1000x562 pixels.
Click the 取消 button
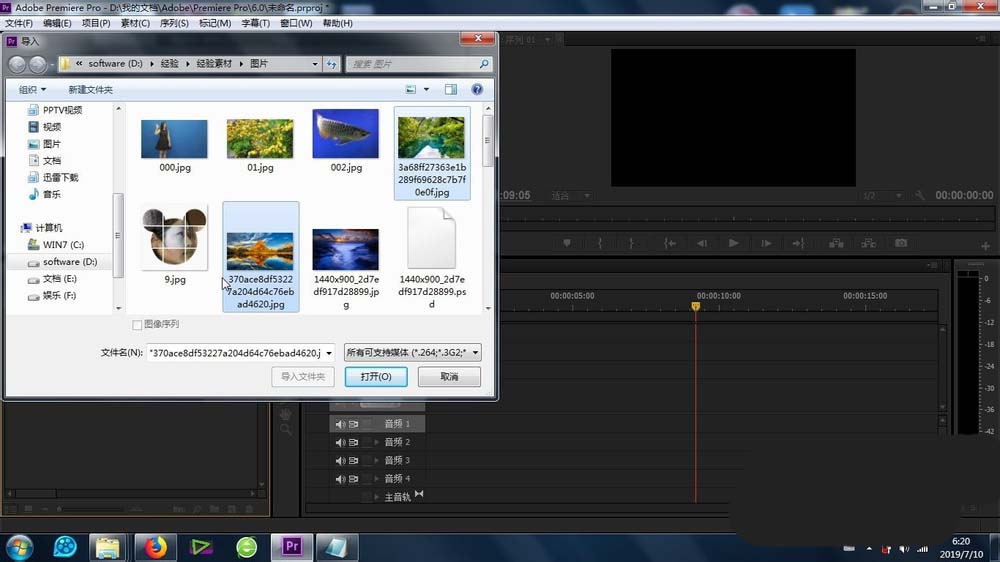tap(449, 376)
